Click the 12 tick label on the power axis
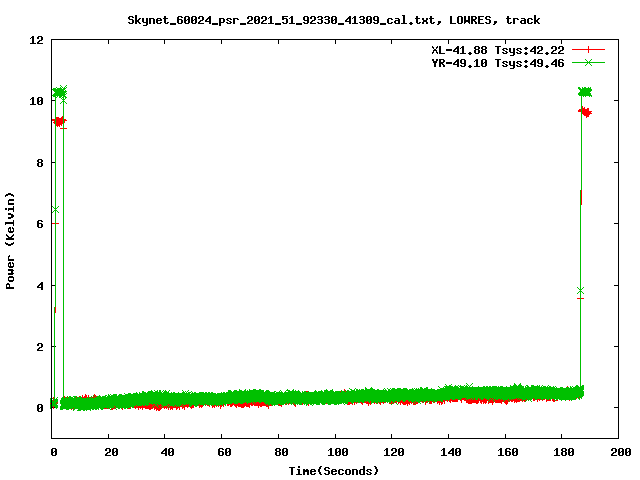 (36, 40)
